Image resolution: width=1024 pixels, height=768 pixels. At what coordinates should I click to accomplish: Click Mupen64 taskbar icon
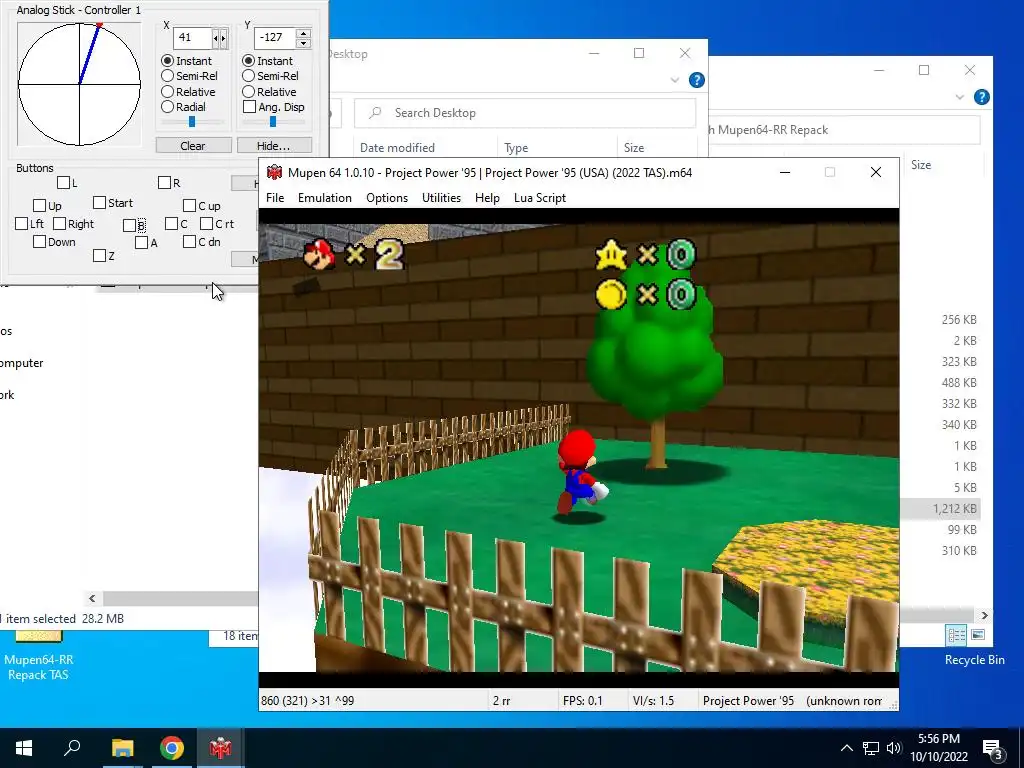coord(221,748)
